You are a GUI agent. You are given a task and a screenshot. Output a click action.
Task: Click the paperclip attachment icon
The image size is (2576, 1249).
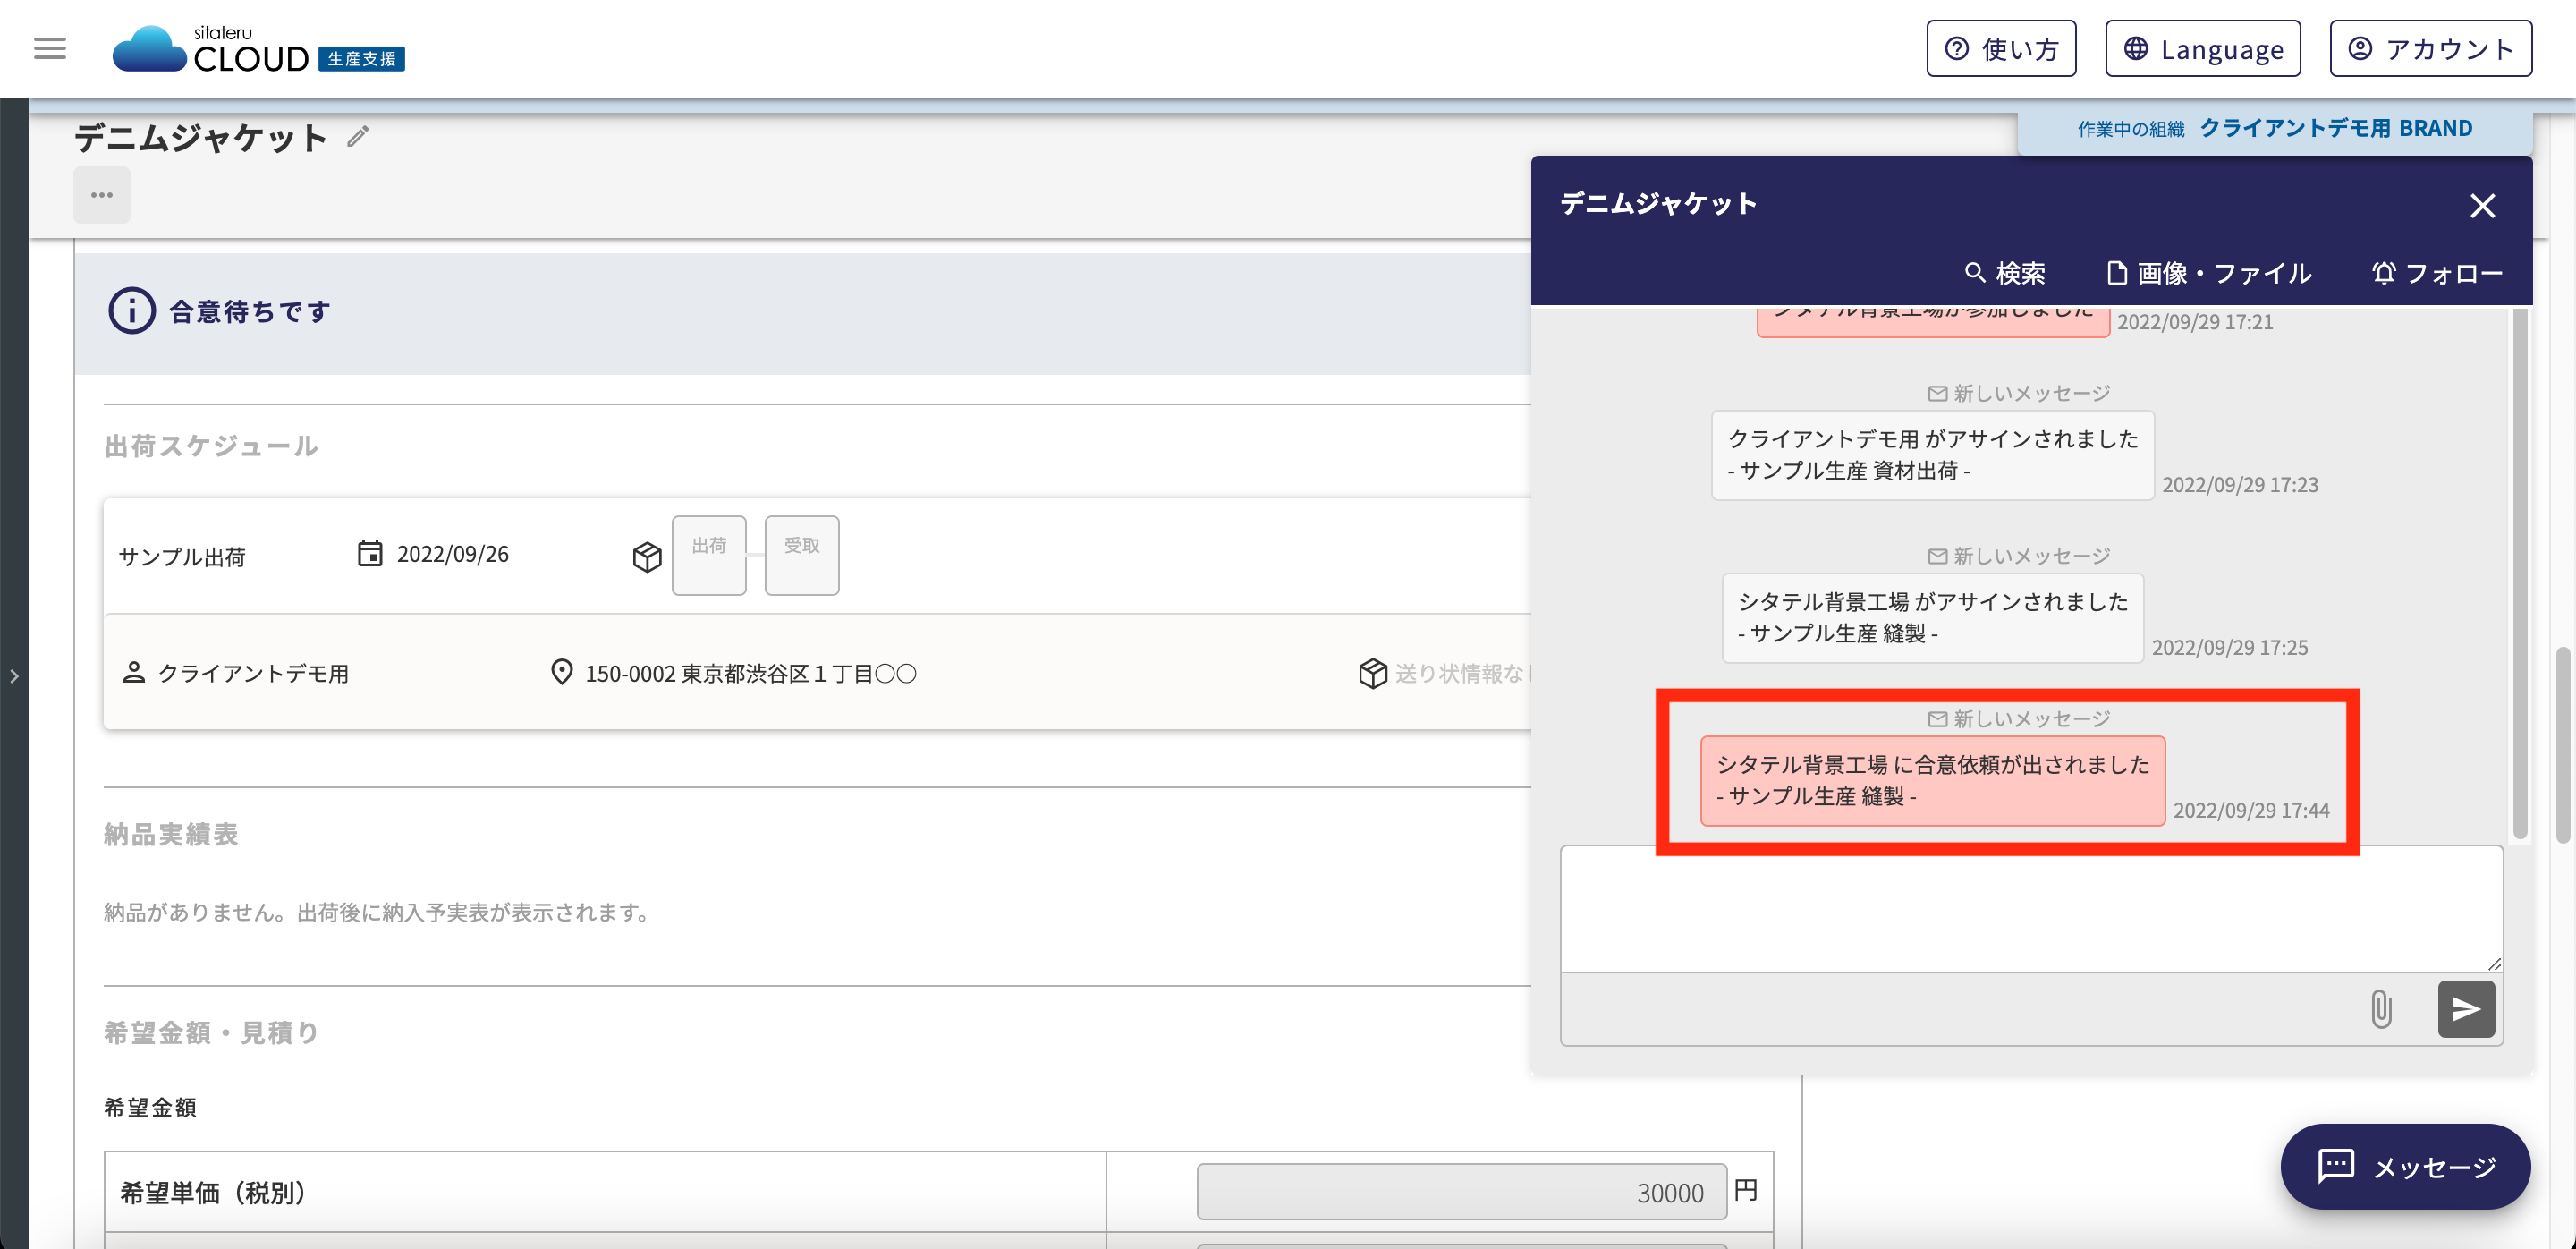point(2381,1009)
